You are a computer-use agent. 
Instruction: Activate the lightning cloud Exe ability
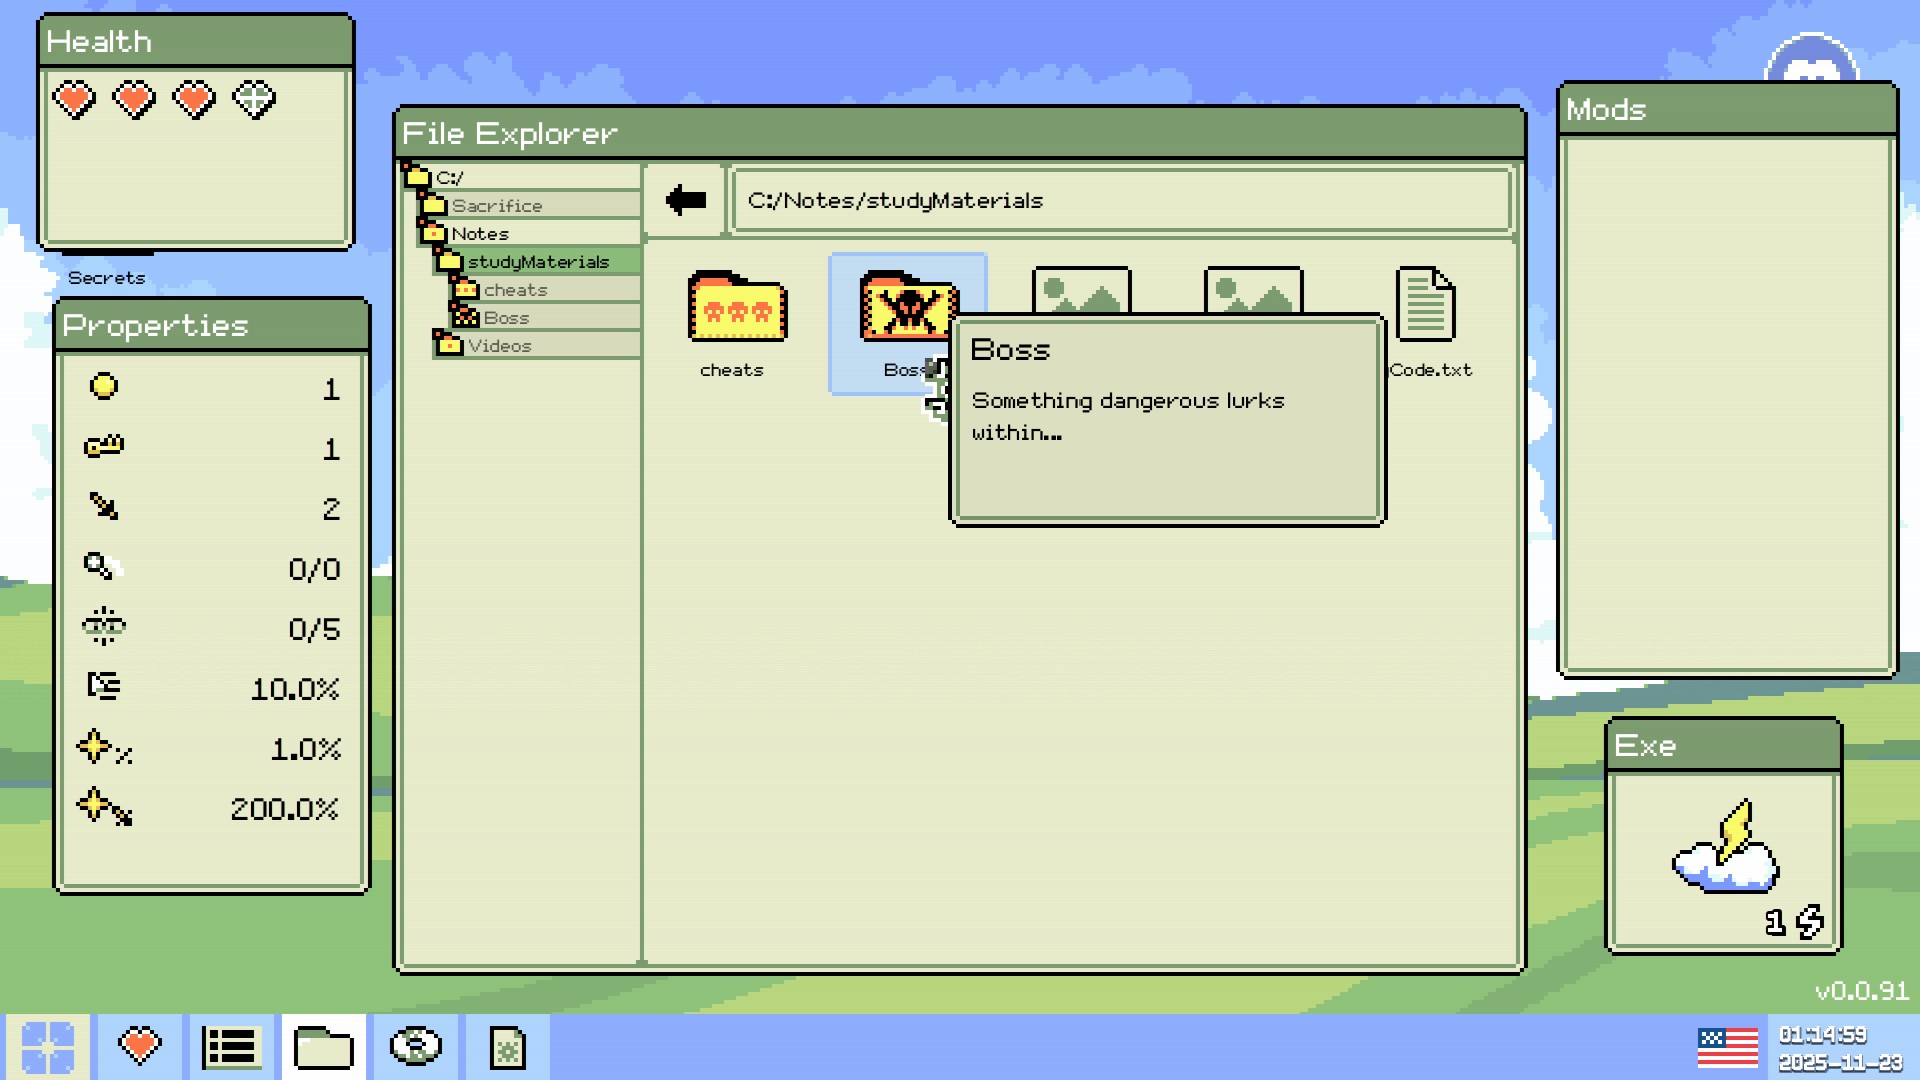1725,850
